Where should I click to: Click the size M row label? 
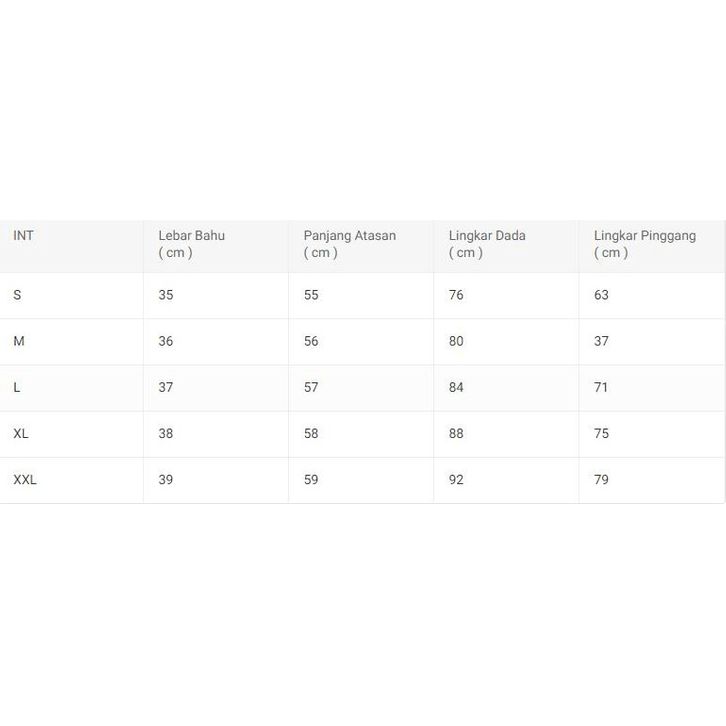[x=19, y=341]
